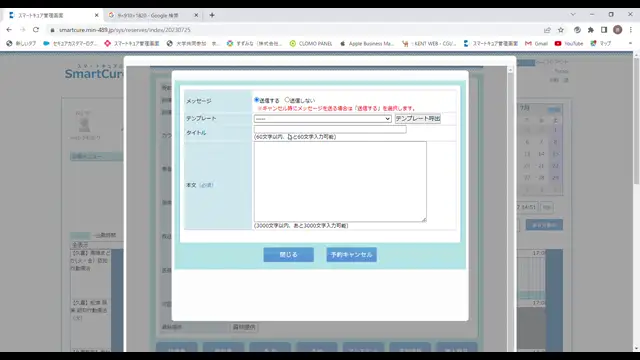
Task: Open the YouTube bookmark
Action: (x=569, y=43)
